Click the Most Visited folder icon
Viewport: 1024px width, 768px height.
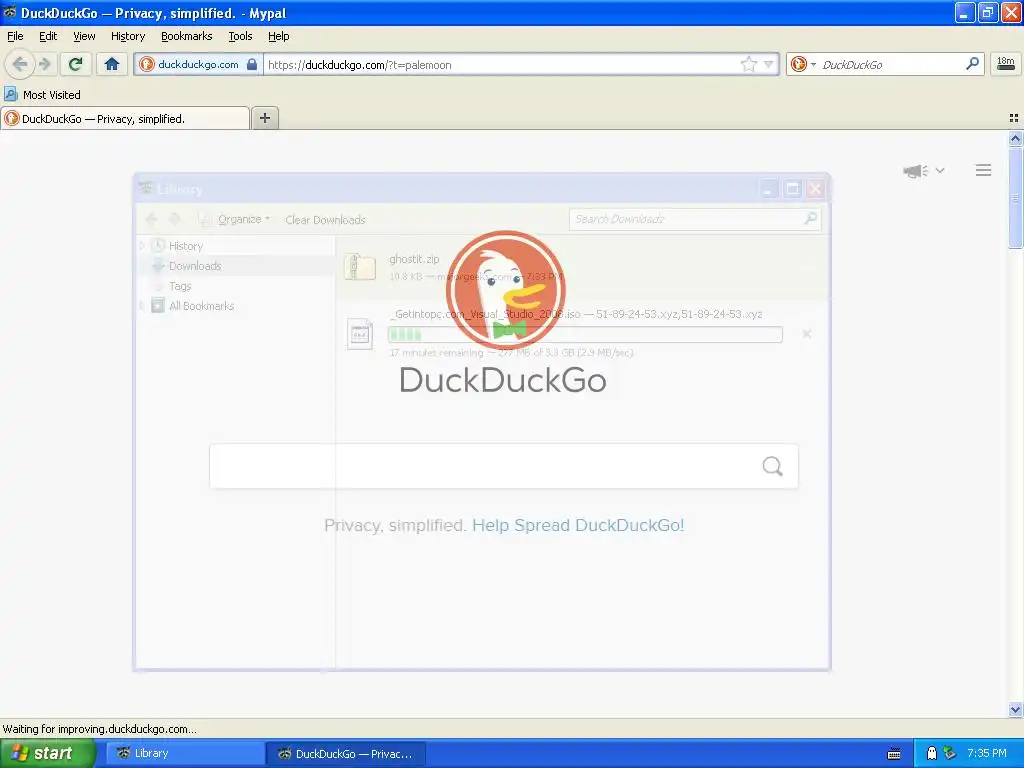pyautogui.click(x=10, y=94)
